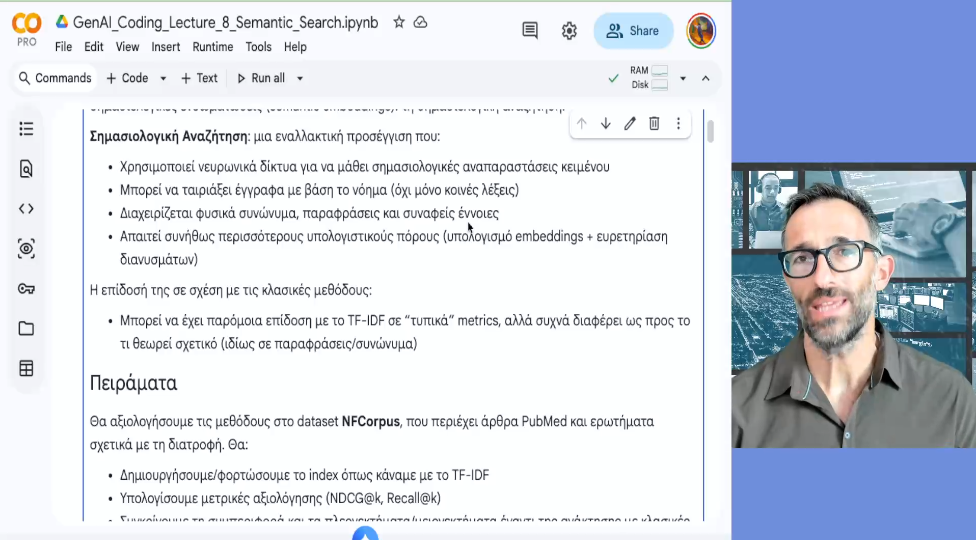976x540 pixels.
Task: Star the notebook title
Action: click(399, 22)
